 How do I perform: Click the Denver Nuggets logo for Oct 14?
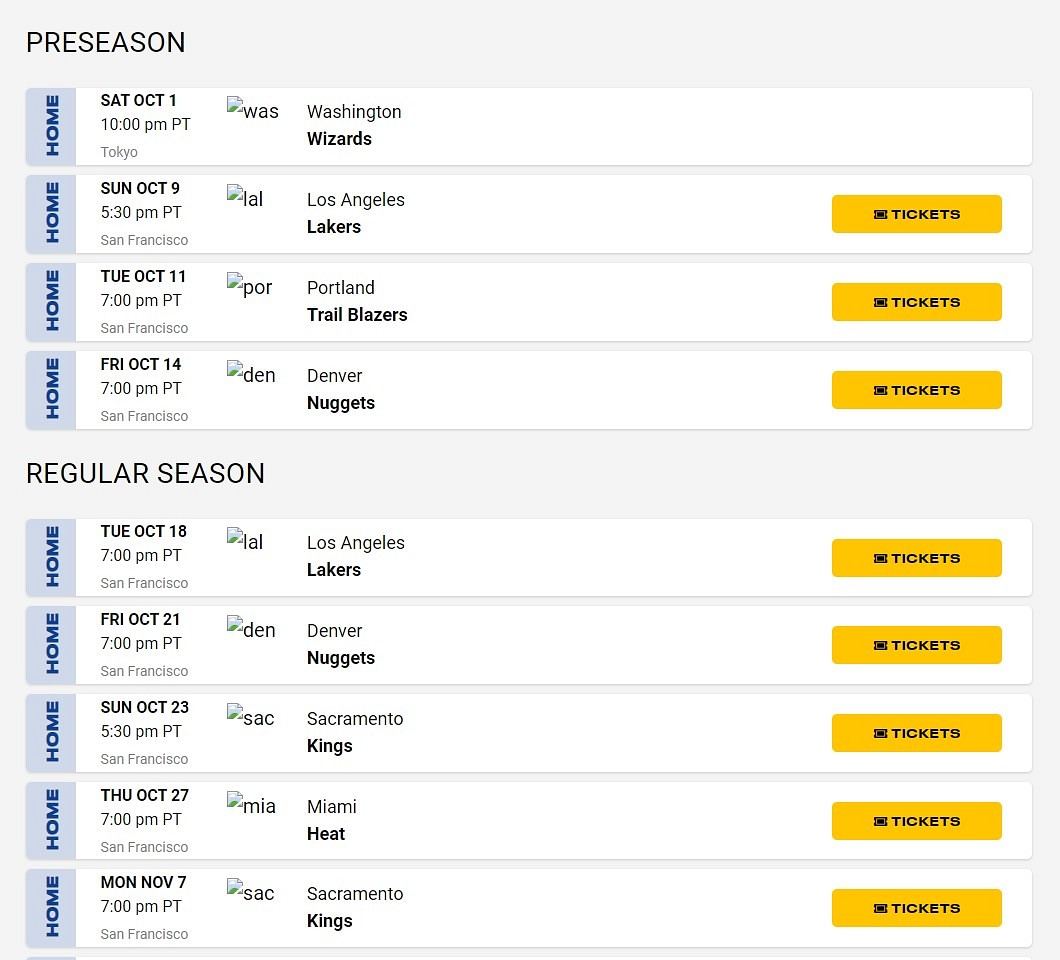[x=250, y=374]
